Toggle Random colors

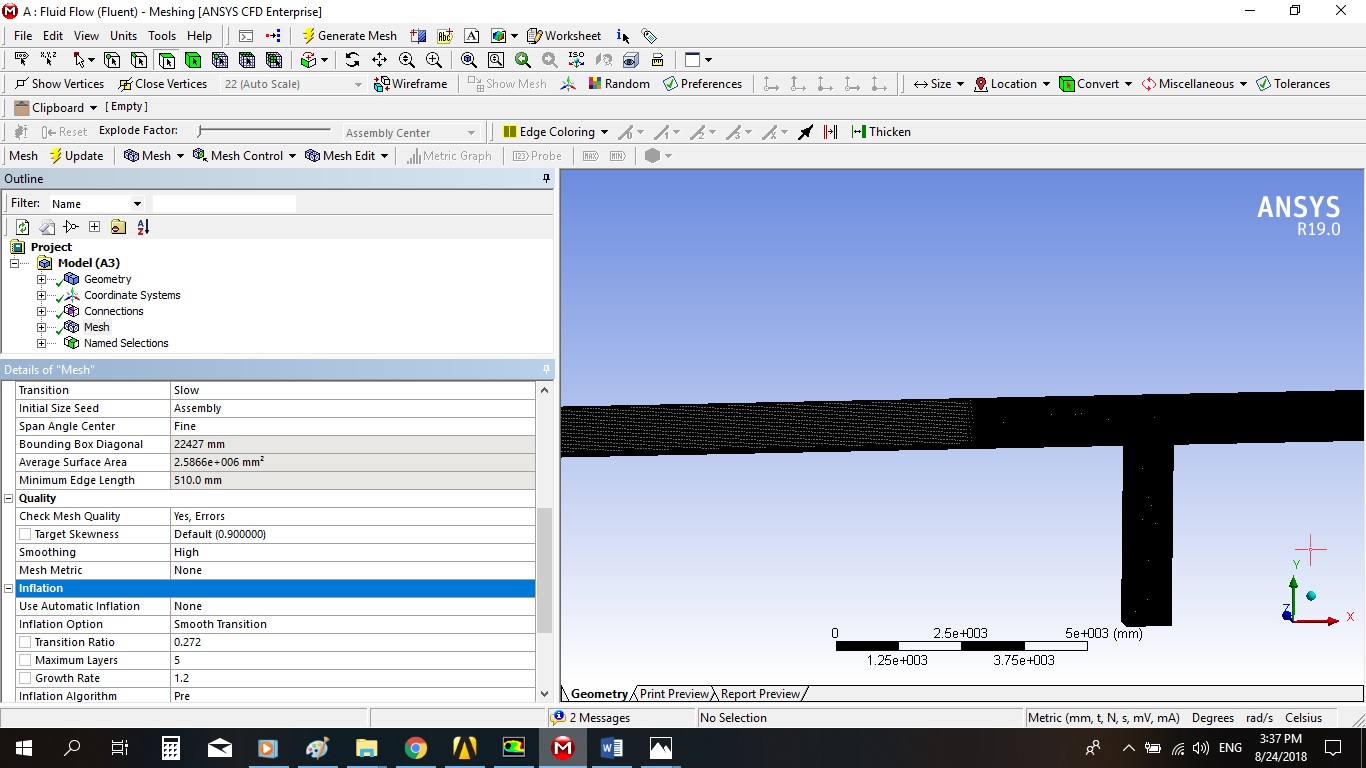coord(619,84)
